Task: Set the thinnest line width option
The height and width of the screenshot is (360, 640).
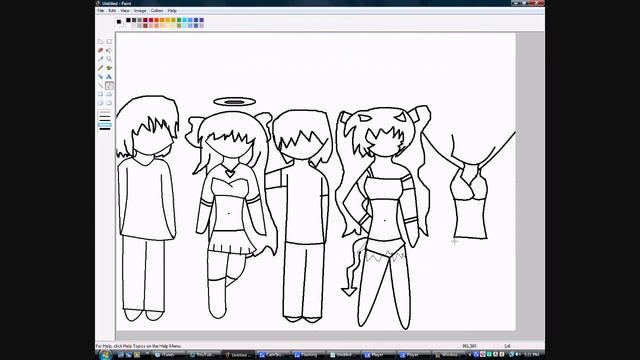Action: pyautogui.click(x=105, y=112)
